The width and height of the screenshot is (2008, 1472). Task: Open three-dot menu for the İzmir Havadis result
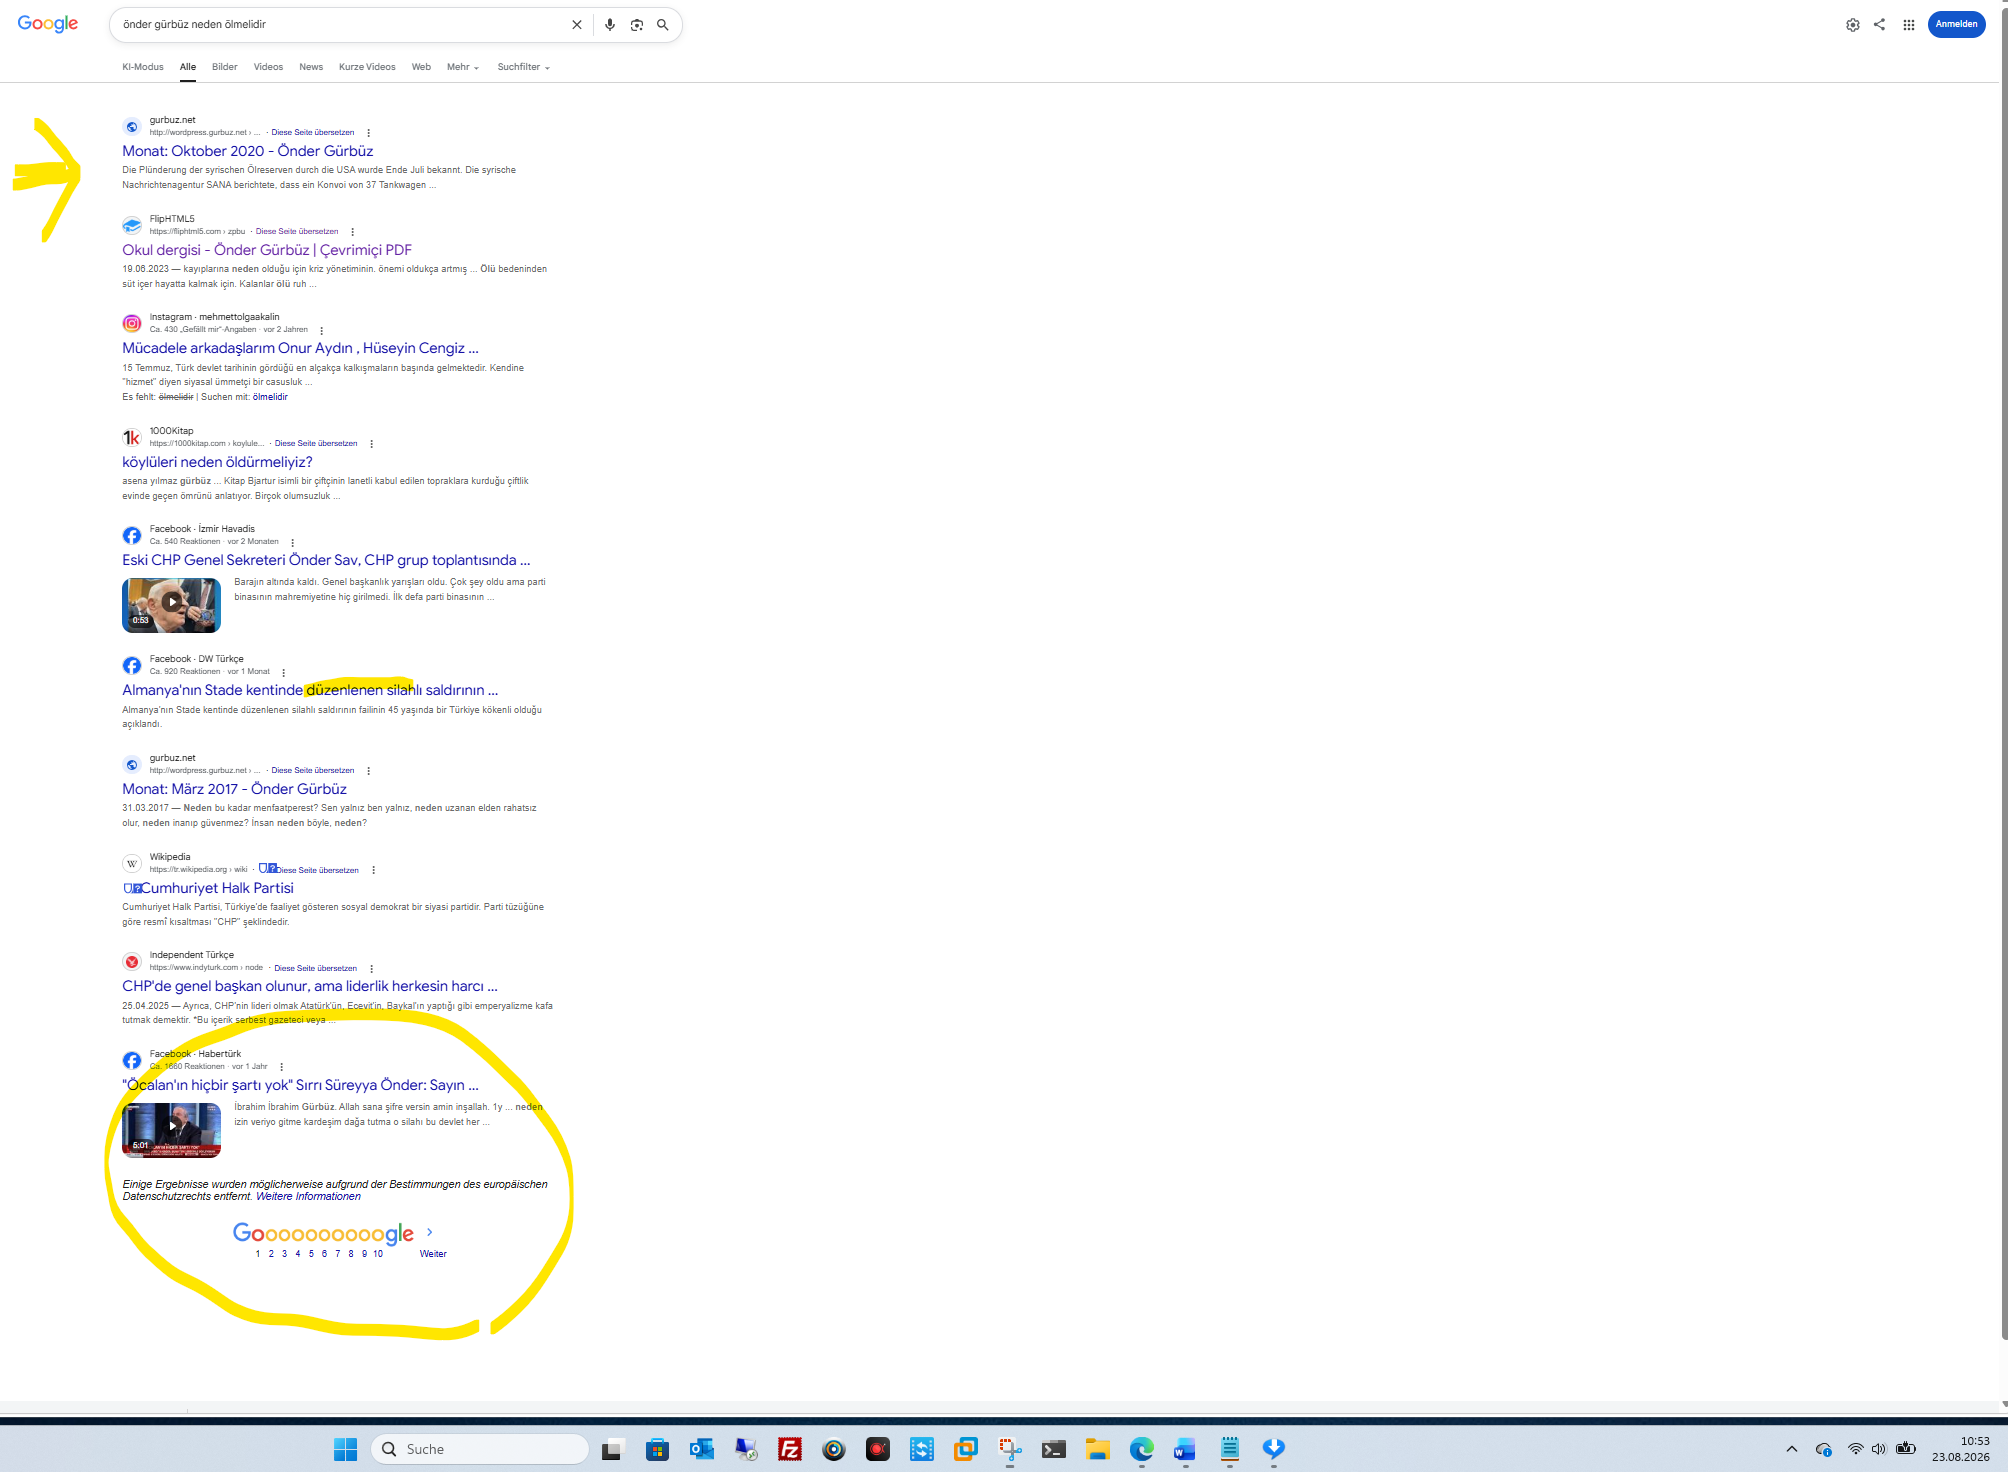point(293,542)
